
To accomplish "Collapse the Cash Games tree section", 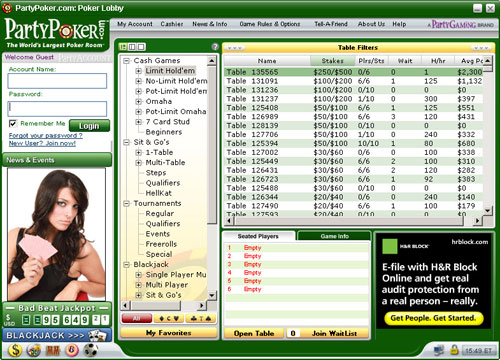I will coord(126,61).
